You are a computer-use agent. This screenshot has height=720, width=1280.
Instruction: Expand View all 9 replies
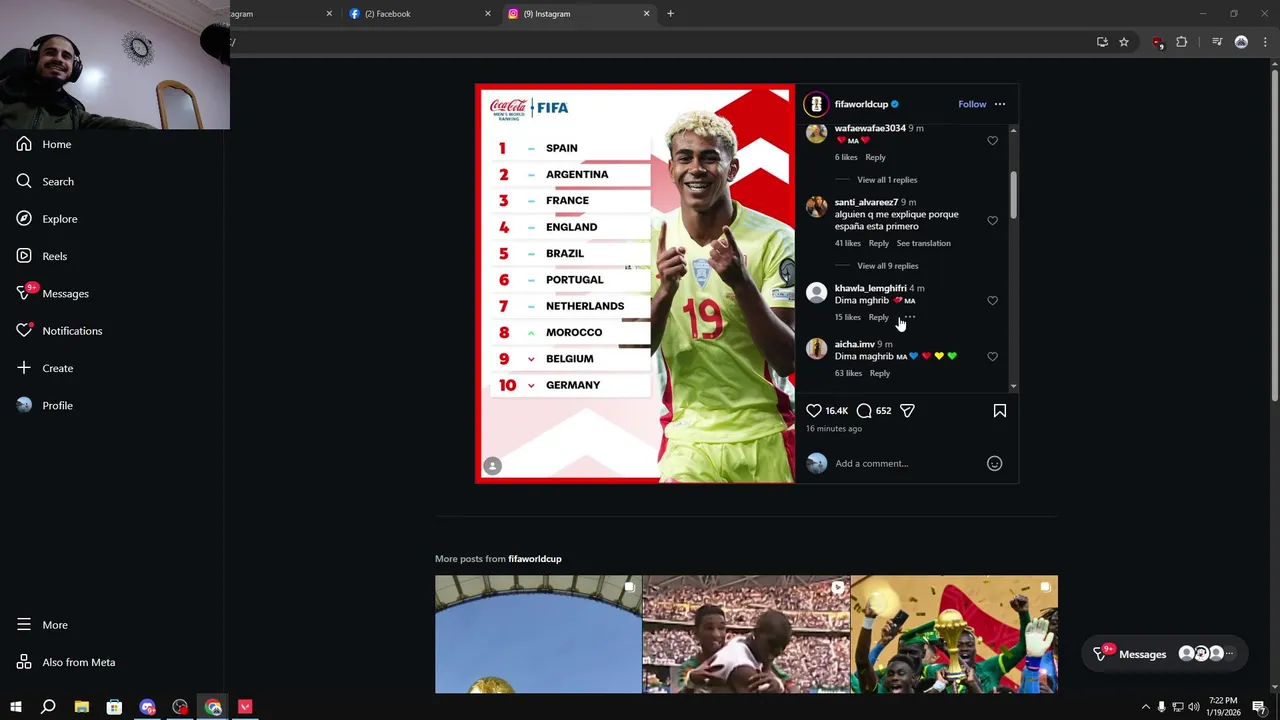click(x=888, y=266)
